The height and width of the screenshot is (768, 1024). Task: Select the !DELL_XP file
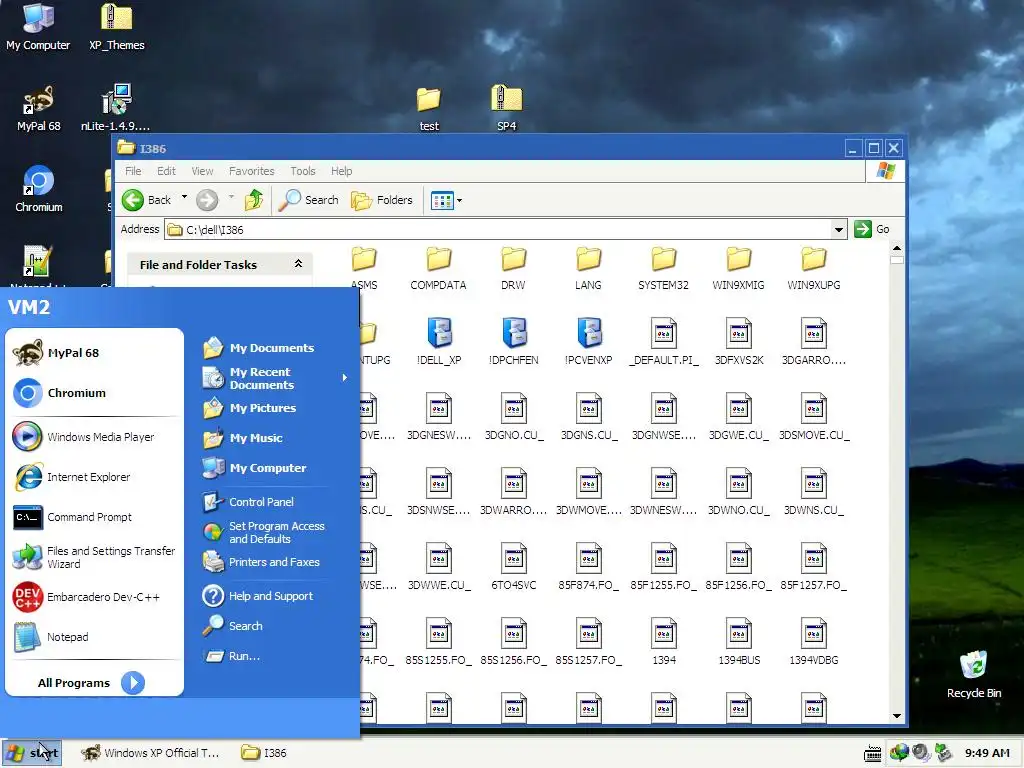tap(439, 342)
